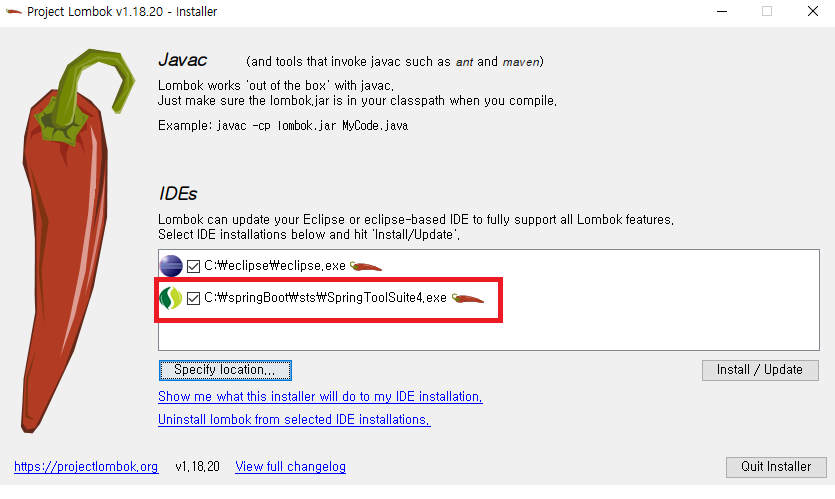835x499 pixels.
Task: Click the green Spring Tool Suite leaf icon
Action: pos(171,298)
